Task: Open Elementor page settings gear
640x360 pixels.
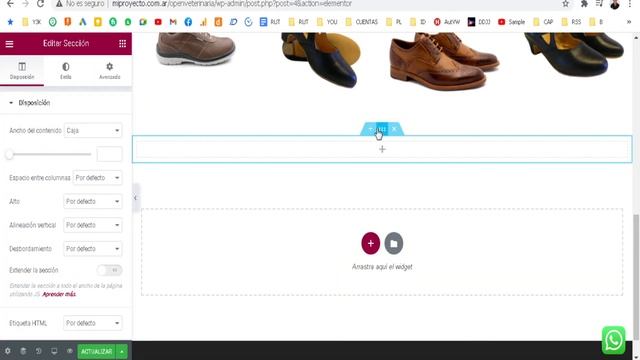Action: [x=8, y=351]
